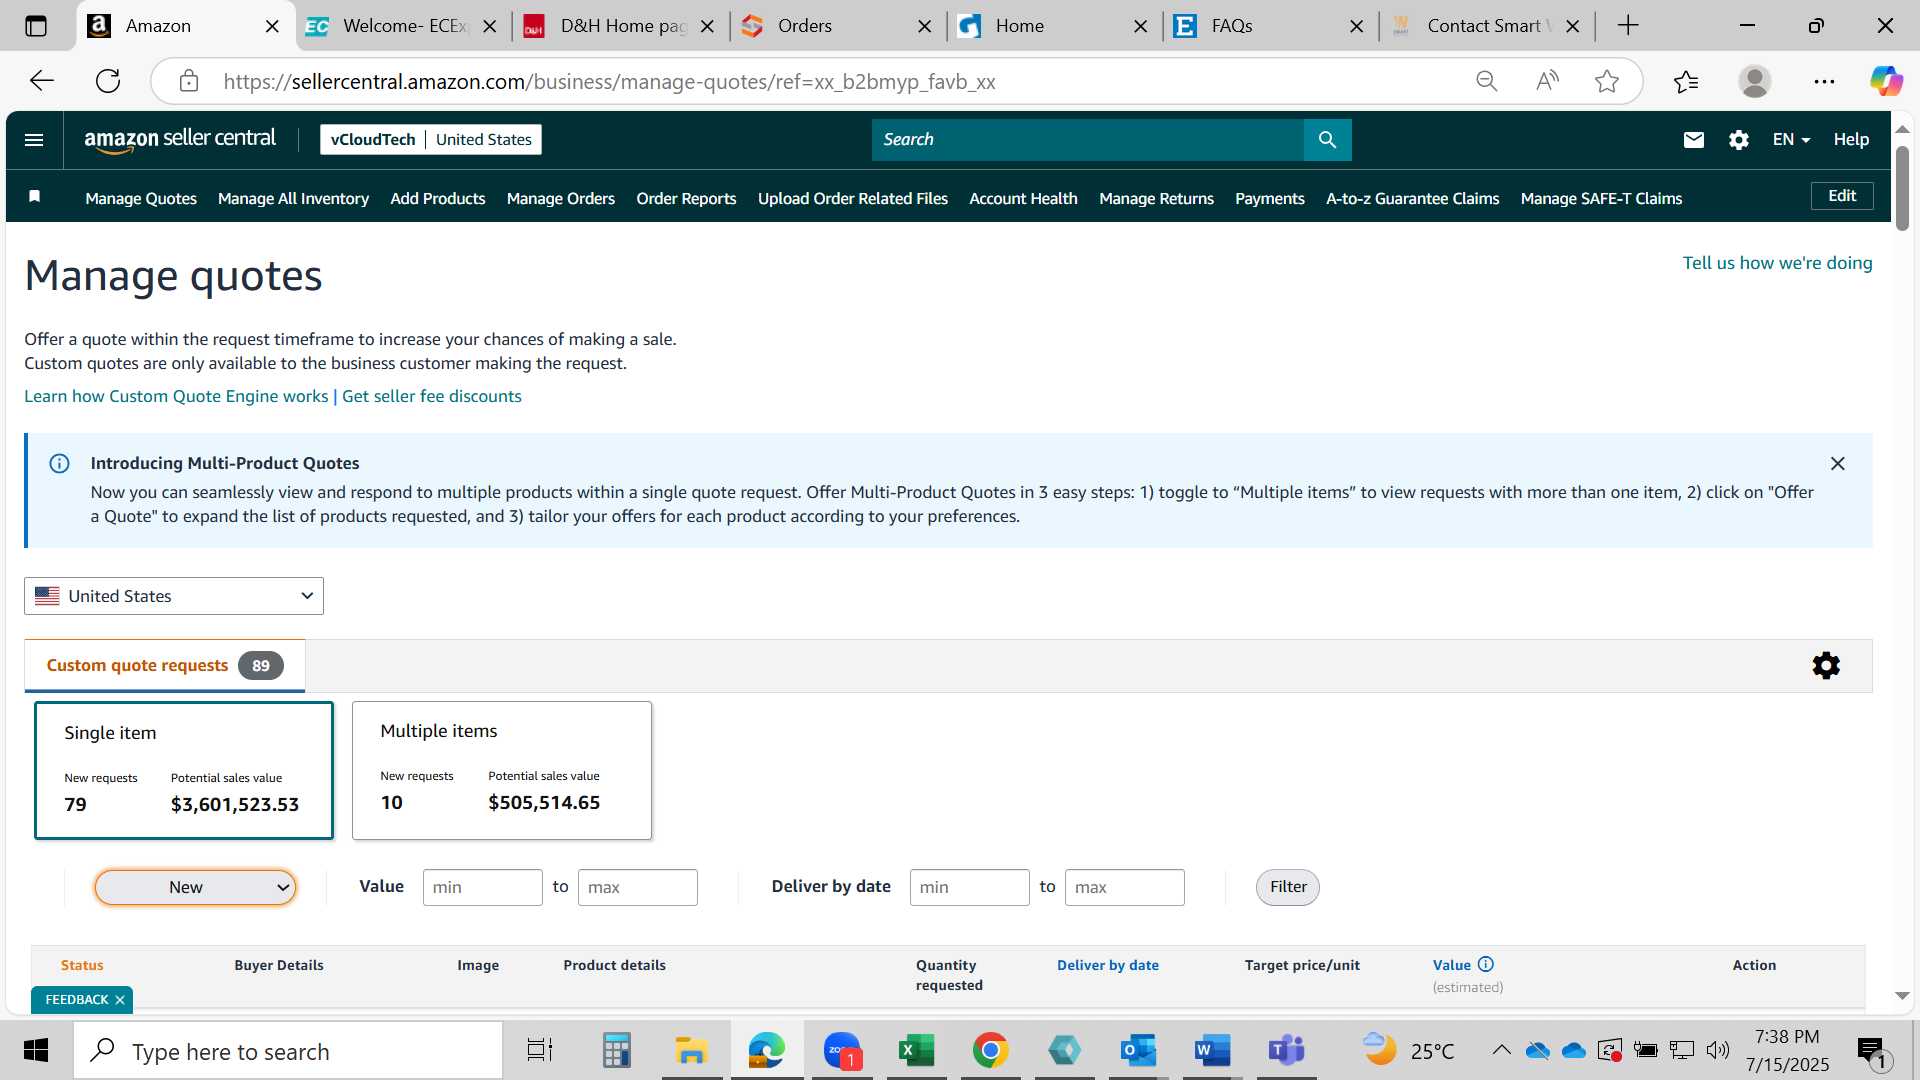
Task: Click the page vertical scrollbar
Action: [1902, 190]
